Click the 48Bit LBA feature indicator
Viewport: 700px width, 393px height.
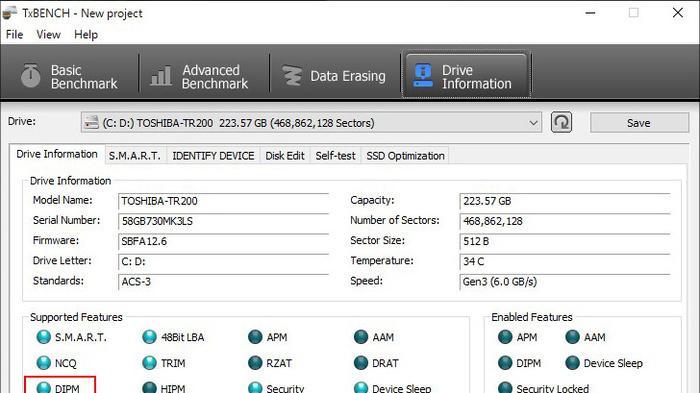(x=149, y=337)
